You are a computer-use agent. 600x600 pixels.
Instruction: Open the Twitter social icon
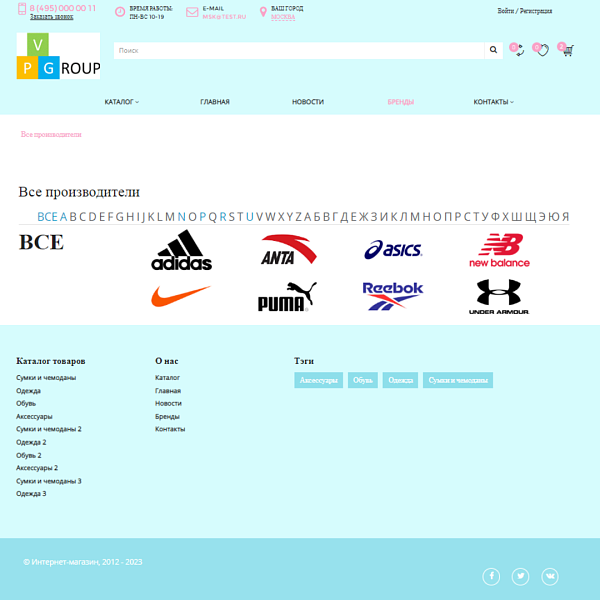520,576
